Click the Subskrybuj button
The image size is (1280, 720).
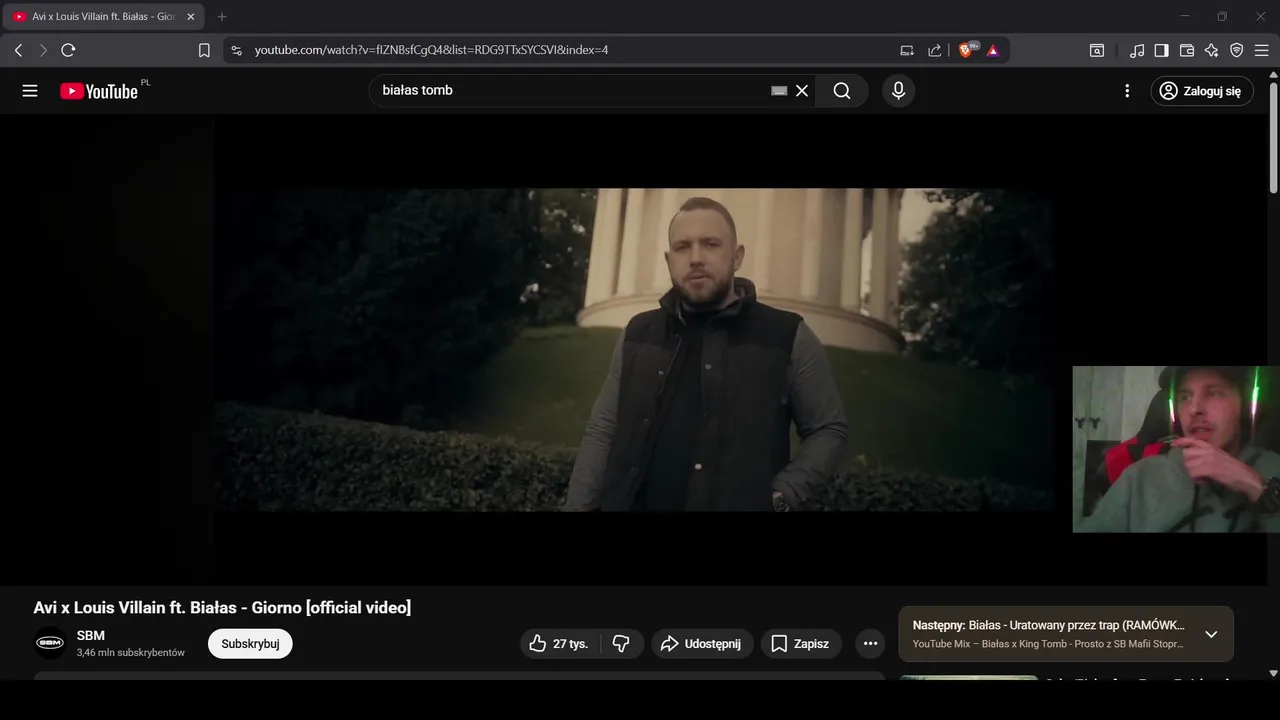[250, 644]
